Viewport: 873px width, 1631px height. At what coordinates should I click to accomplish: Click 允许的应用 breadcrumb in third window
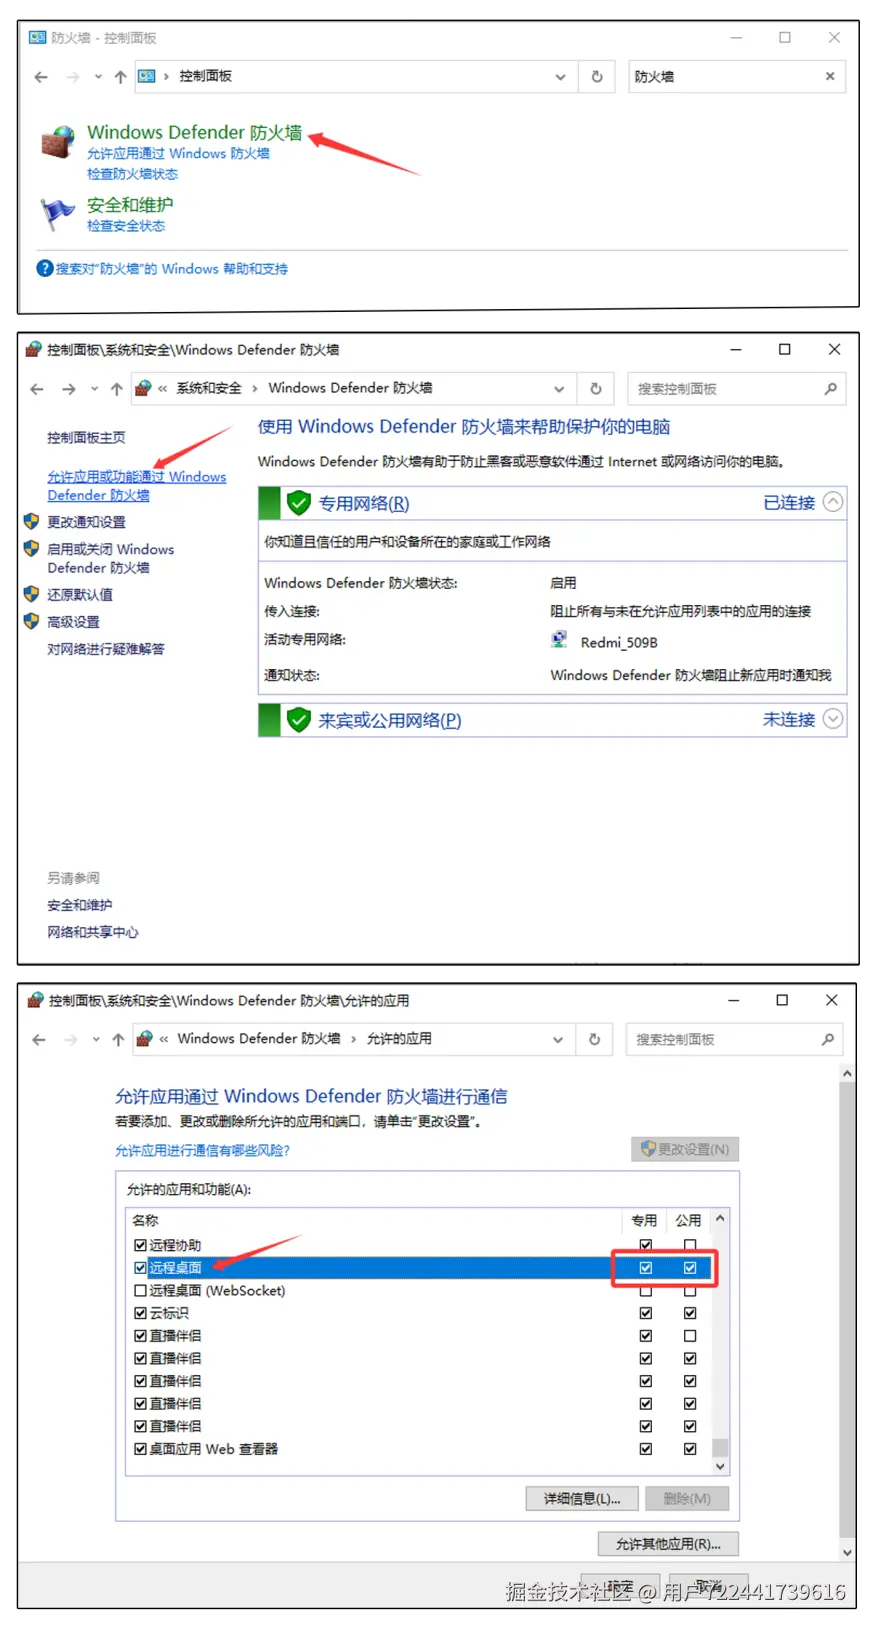[399, 1038]
